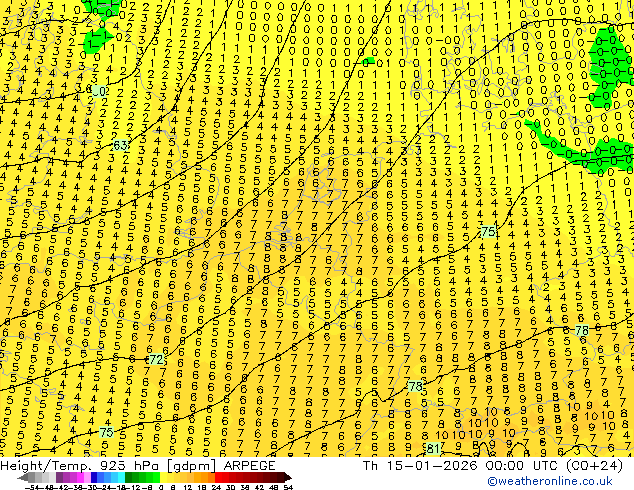Click the 'Height/Temp. 925 hPa' title text
634x490 pixels.
(80, 466)
